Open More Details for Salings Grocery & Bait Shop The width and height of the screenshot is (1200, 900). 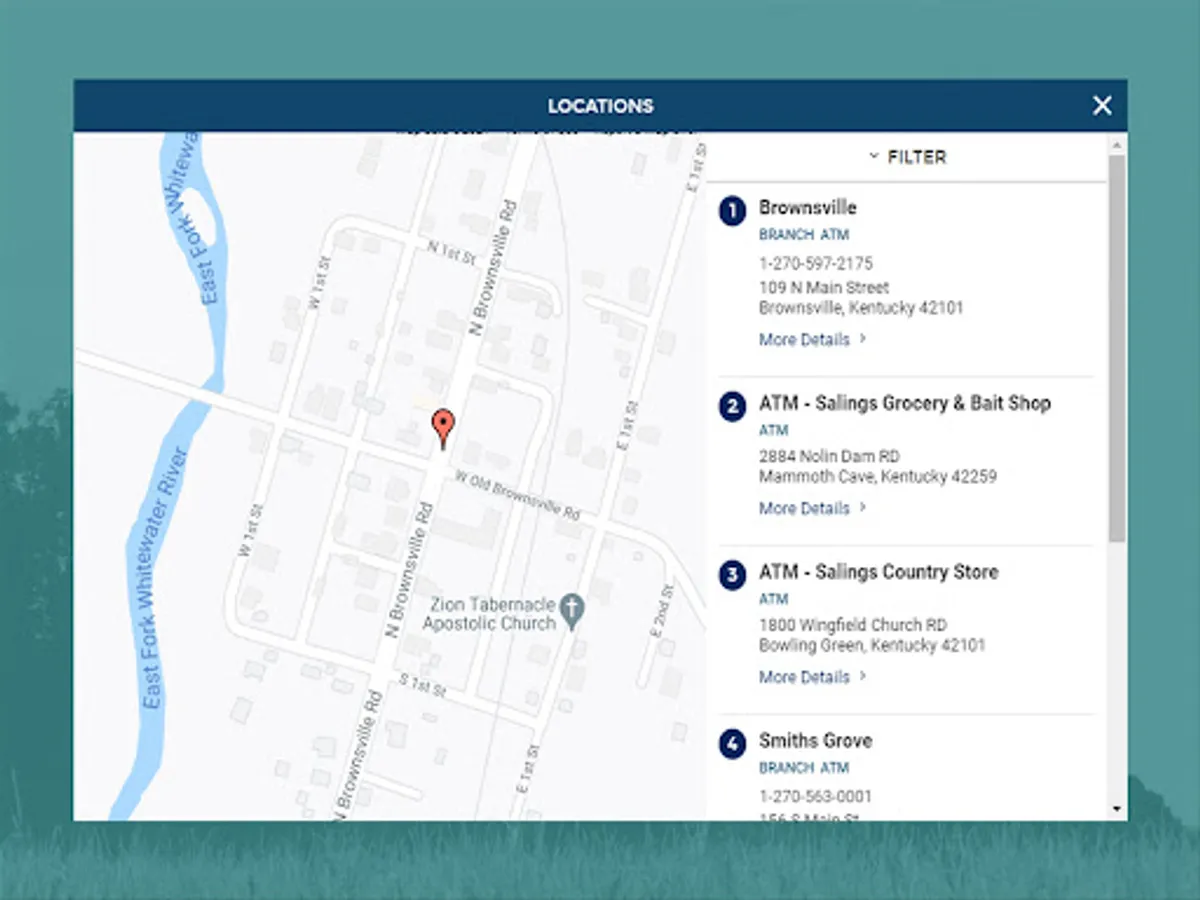[x=812, y=508]
